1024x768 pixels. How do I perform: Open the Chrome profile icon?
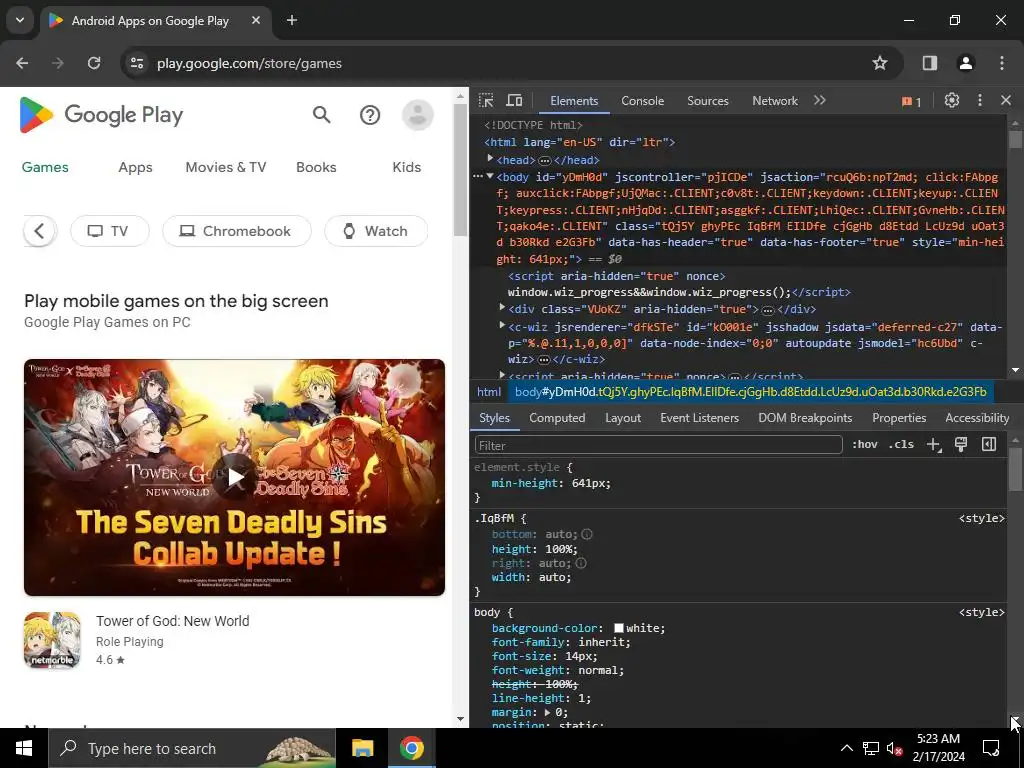(965, 63)
